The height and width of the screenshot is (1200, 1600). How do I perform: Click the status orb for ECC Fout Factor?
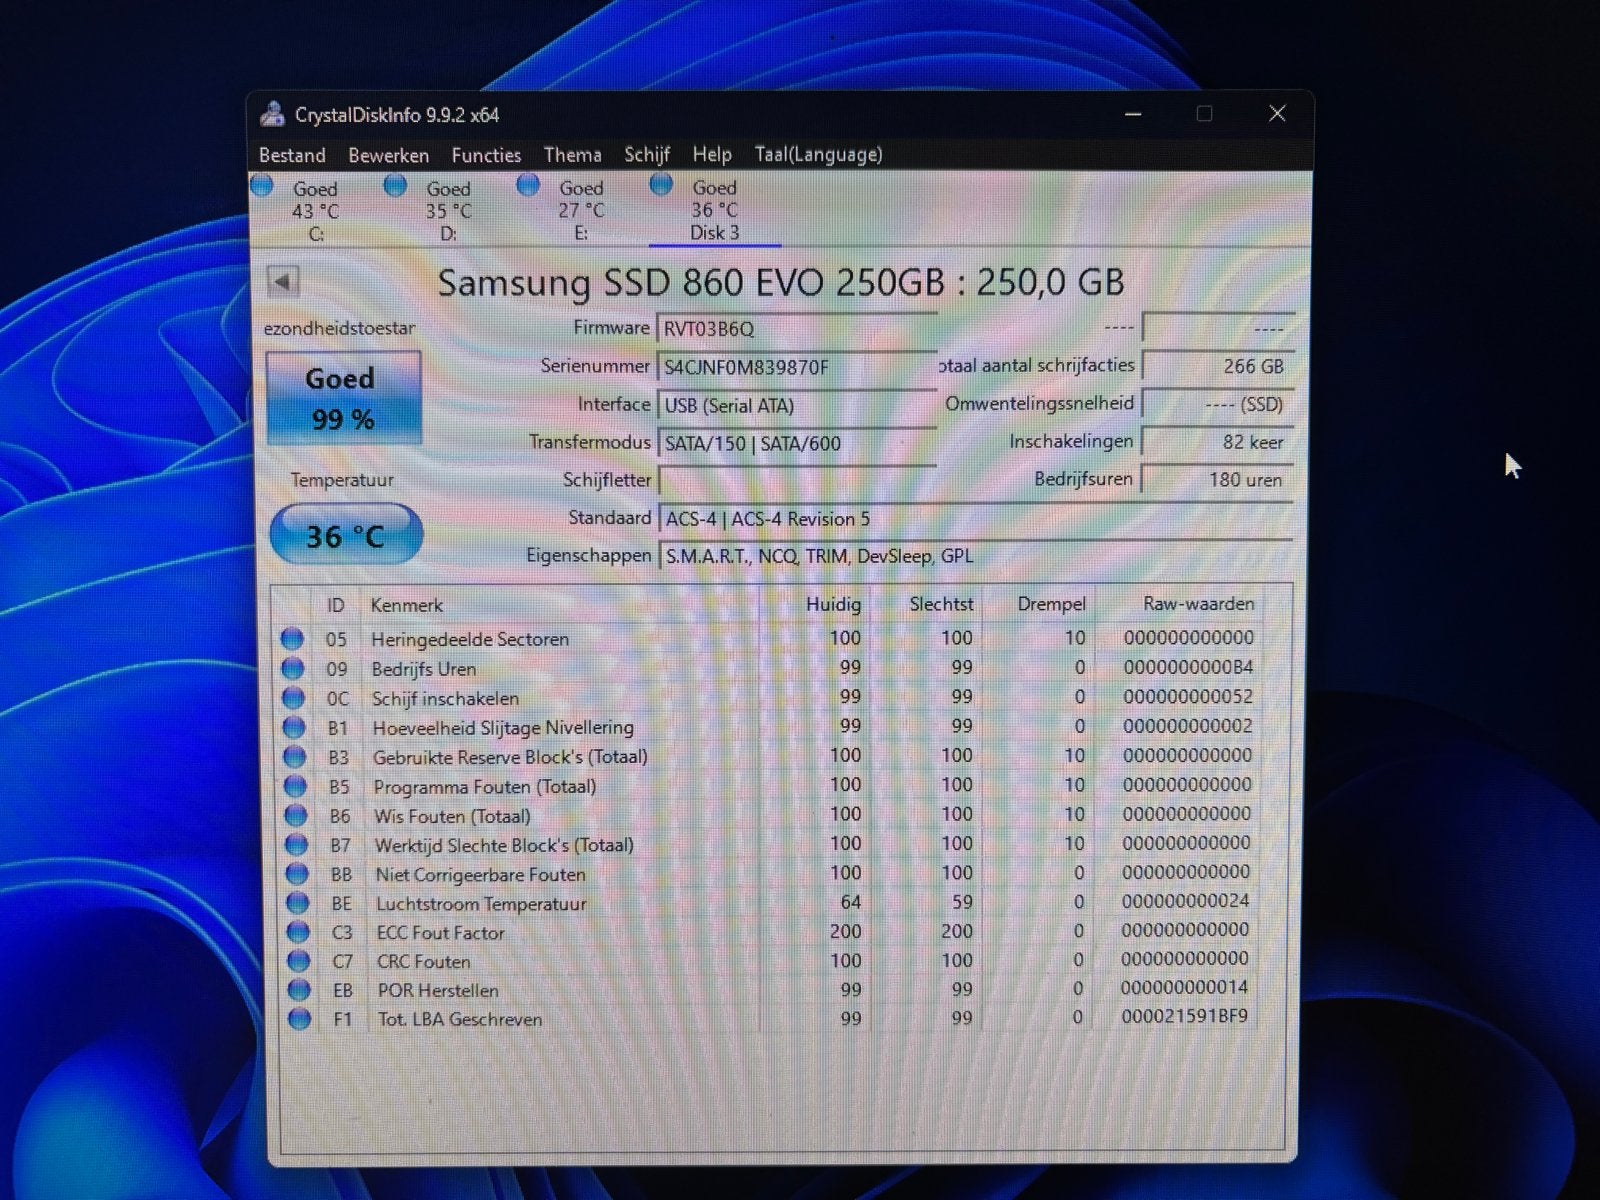pos(298,932)
